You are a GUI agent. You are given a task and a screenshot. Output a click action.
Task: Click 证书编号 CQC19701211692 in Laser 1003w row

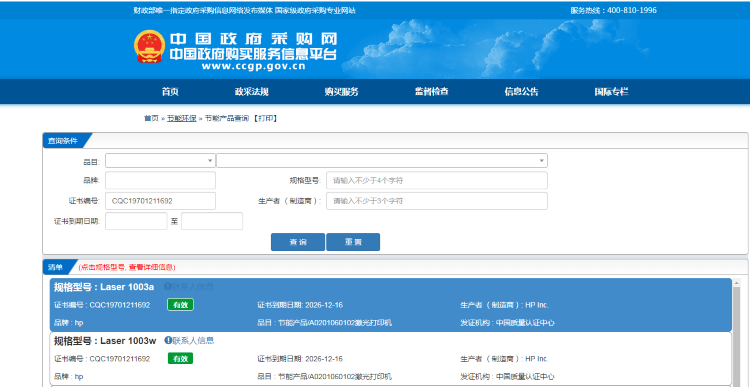tap(102, 359)
